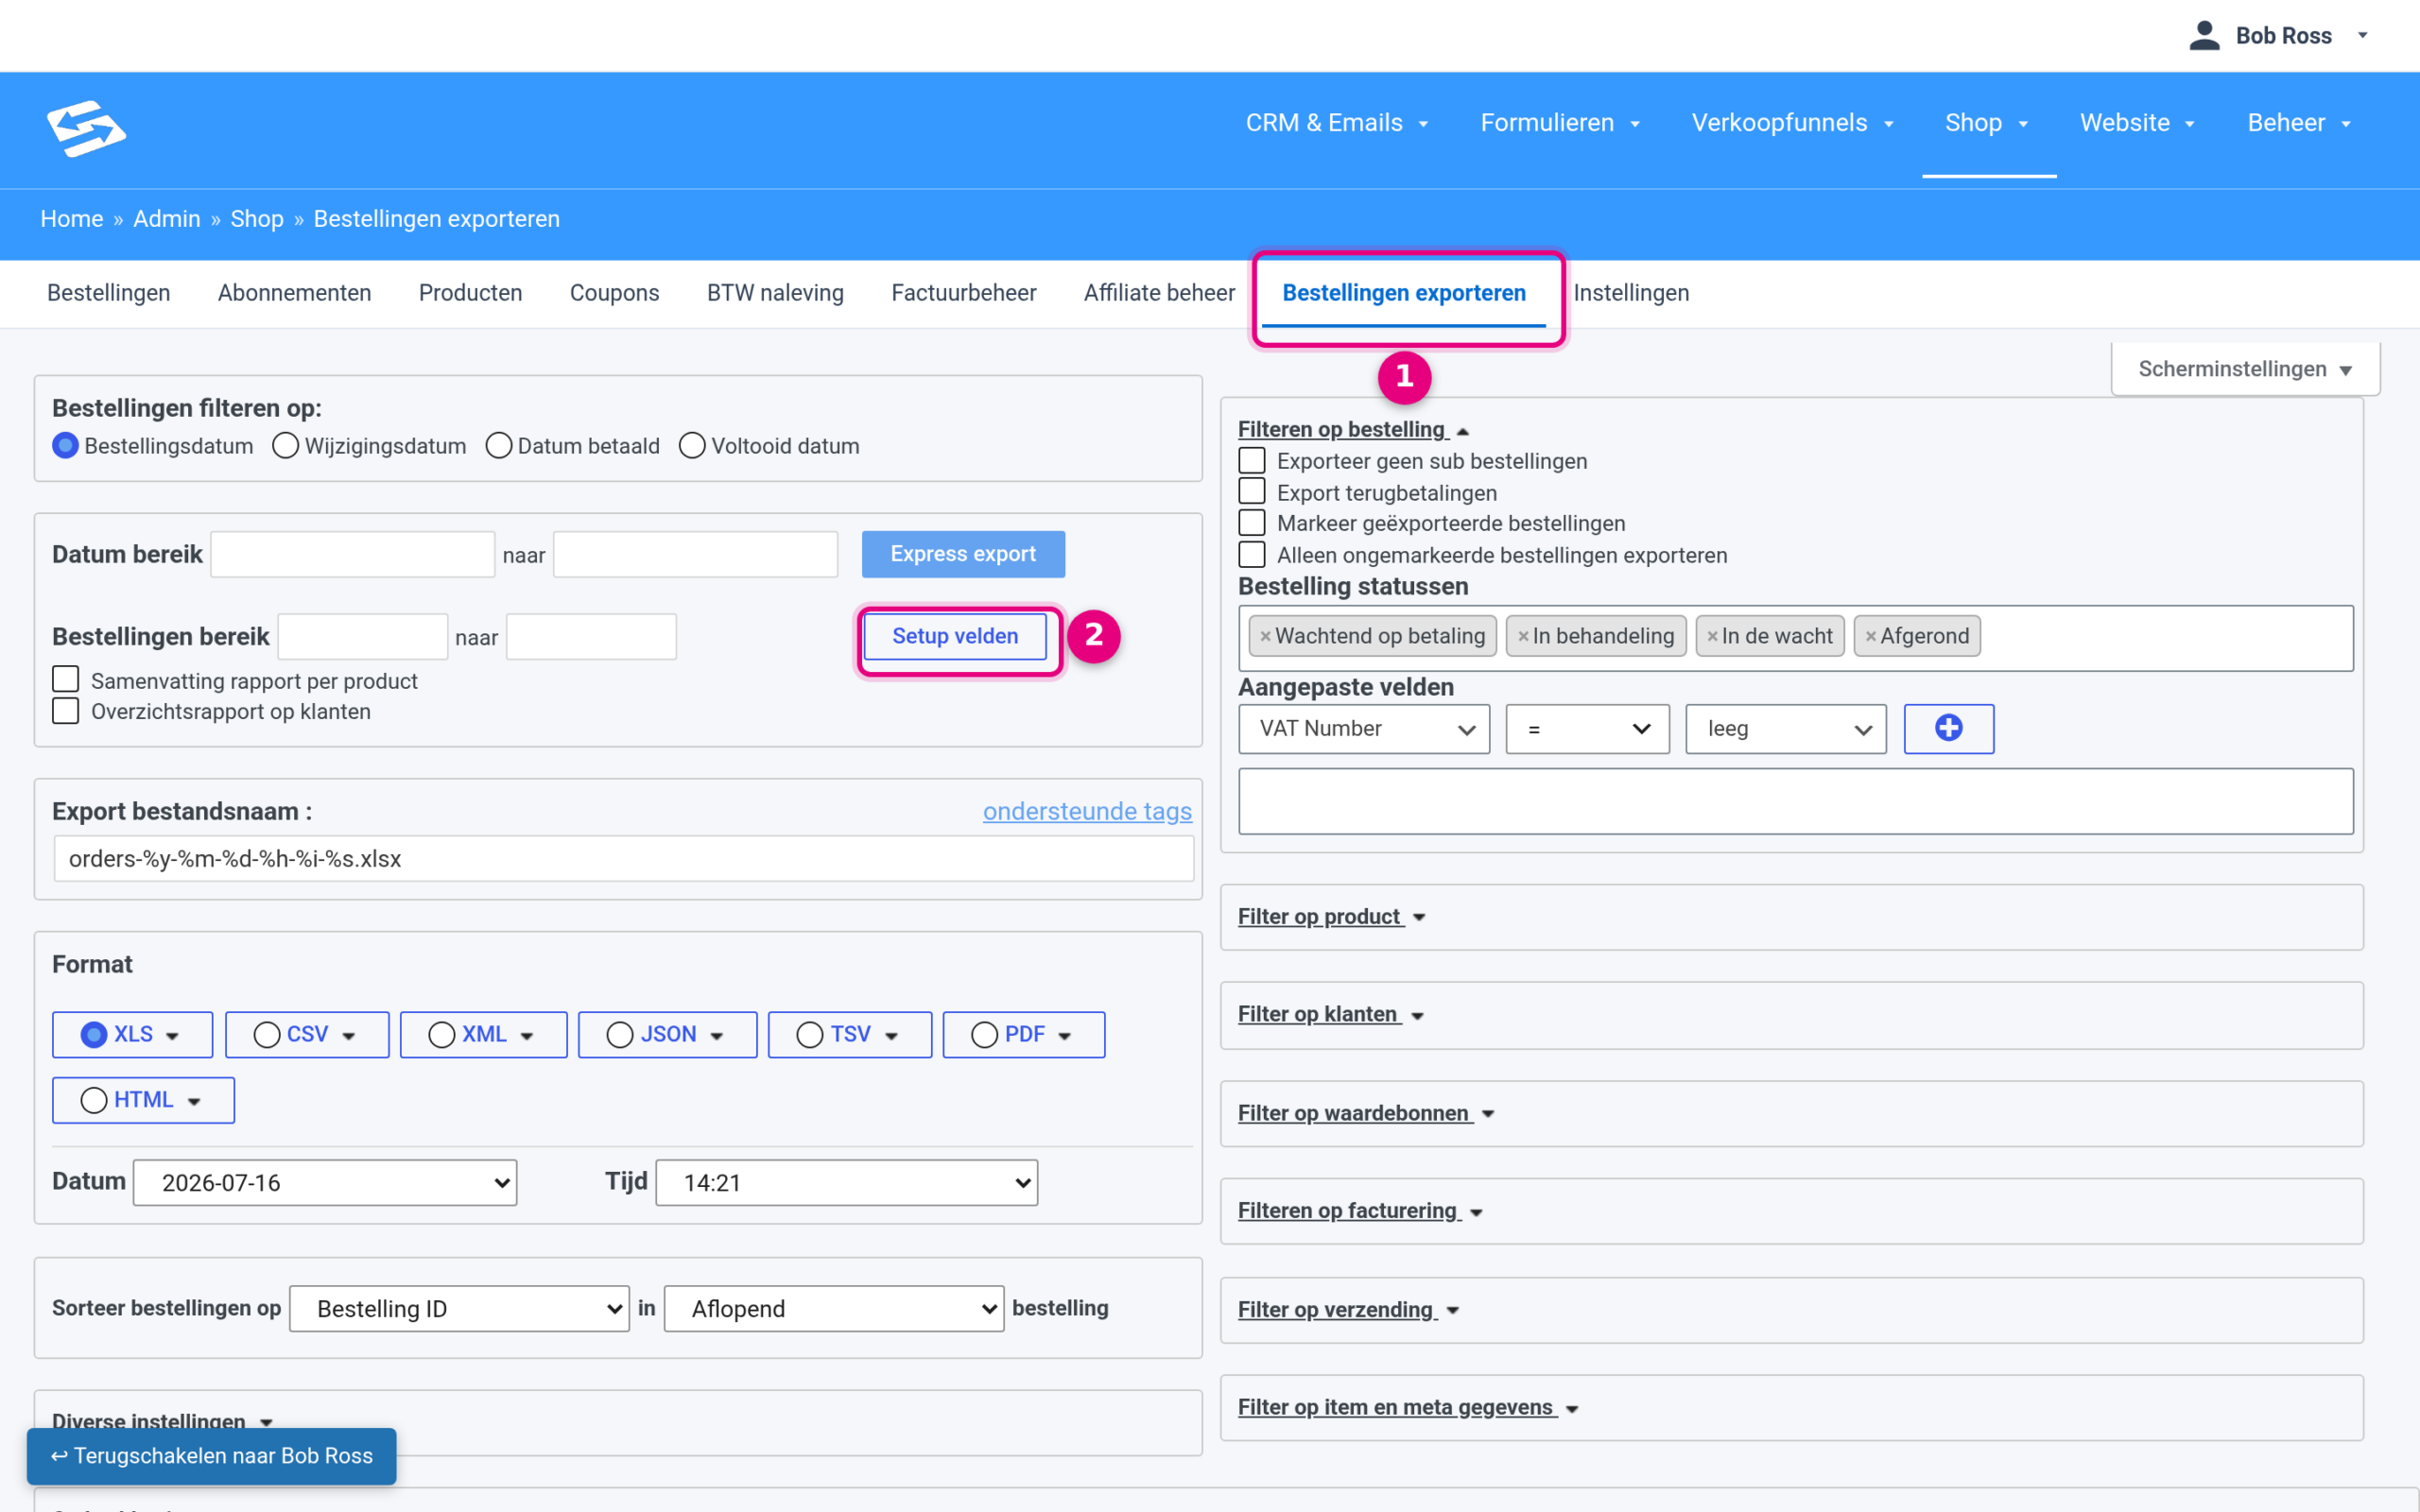
Task: Select Wijzigingsdatum radio option
Action: click(285, 446)
